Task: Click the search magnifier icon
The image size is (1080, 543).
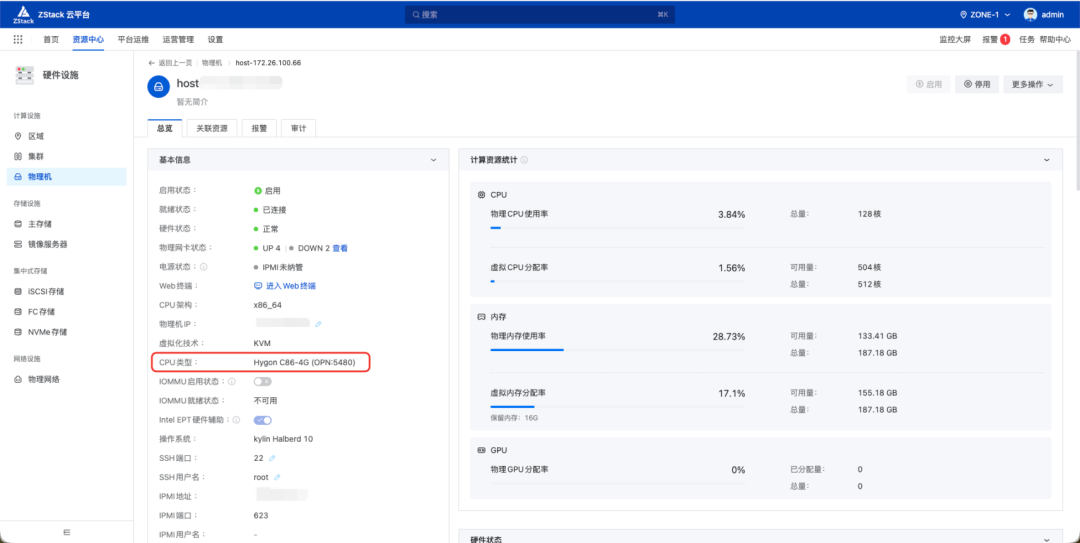Action: (x=416, y=14)
